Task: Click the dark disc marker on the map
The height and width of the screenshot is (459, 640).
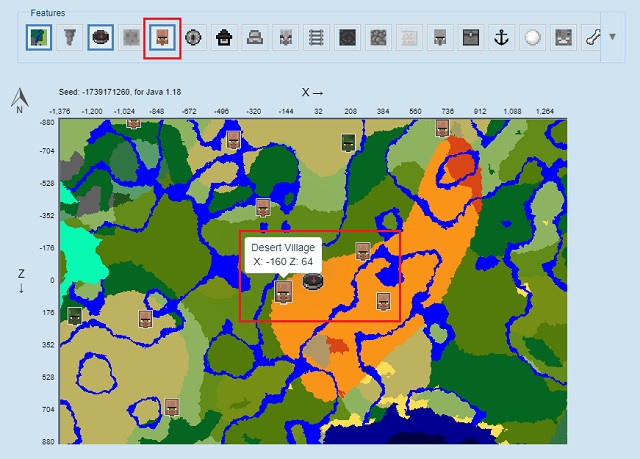Action: 313,282
